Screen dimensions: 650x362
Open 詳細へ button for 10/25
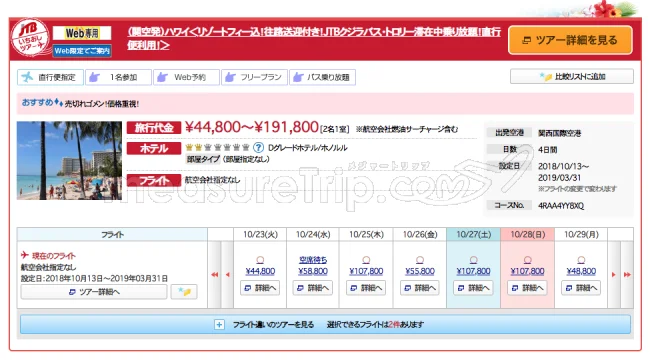tap(366, 288)
